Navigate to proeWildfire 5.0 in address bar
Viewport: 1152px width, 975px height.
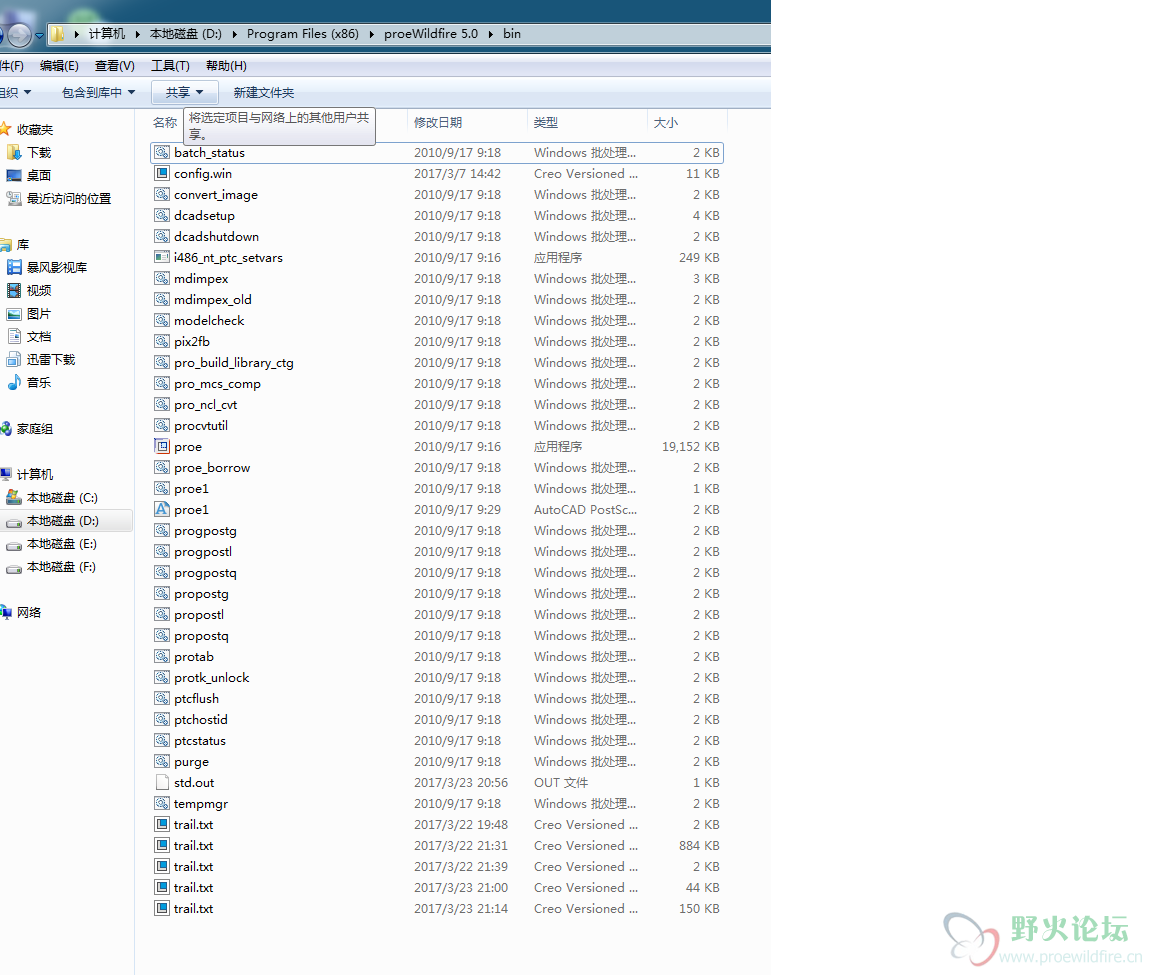431,34
